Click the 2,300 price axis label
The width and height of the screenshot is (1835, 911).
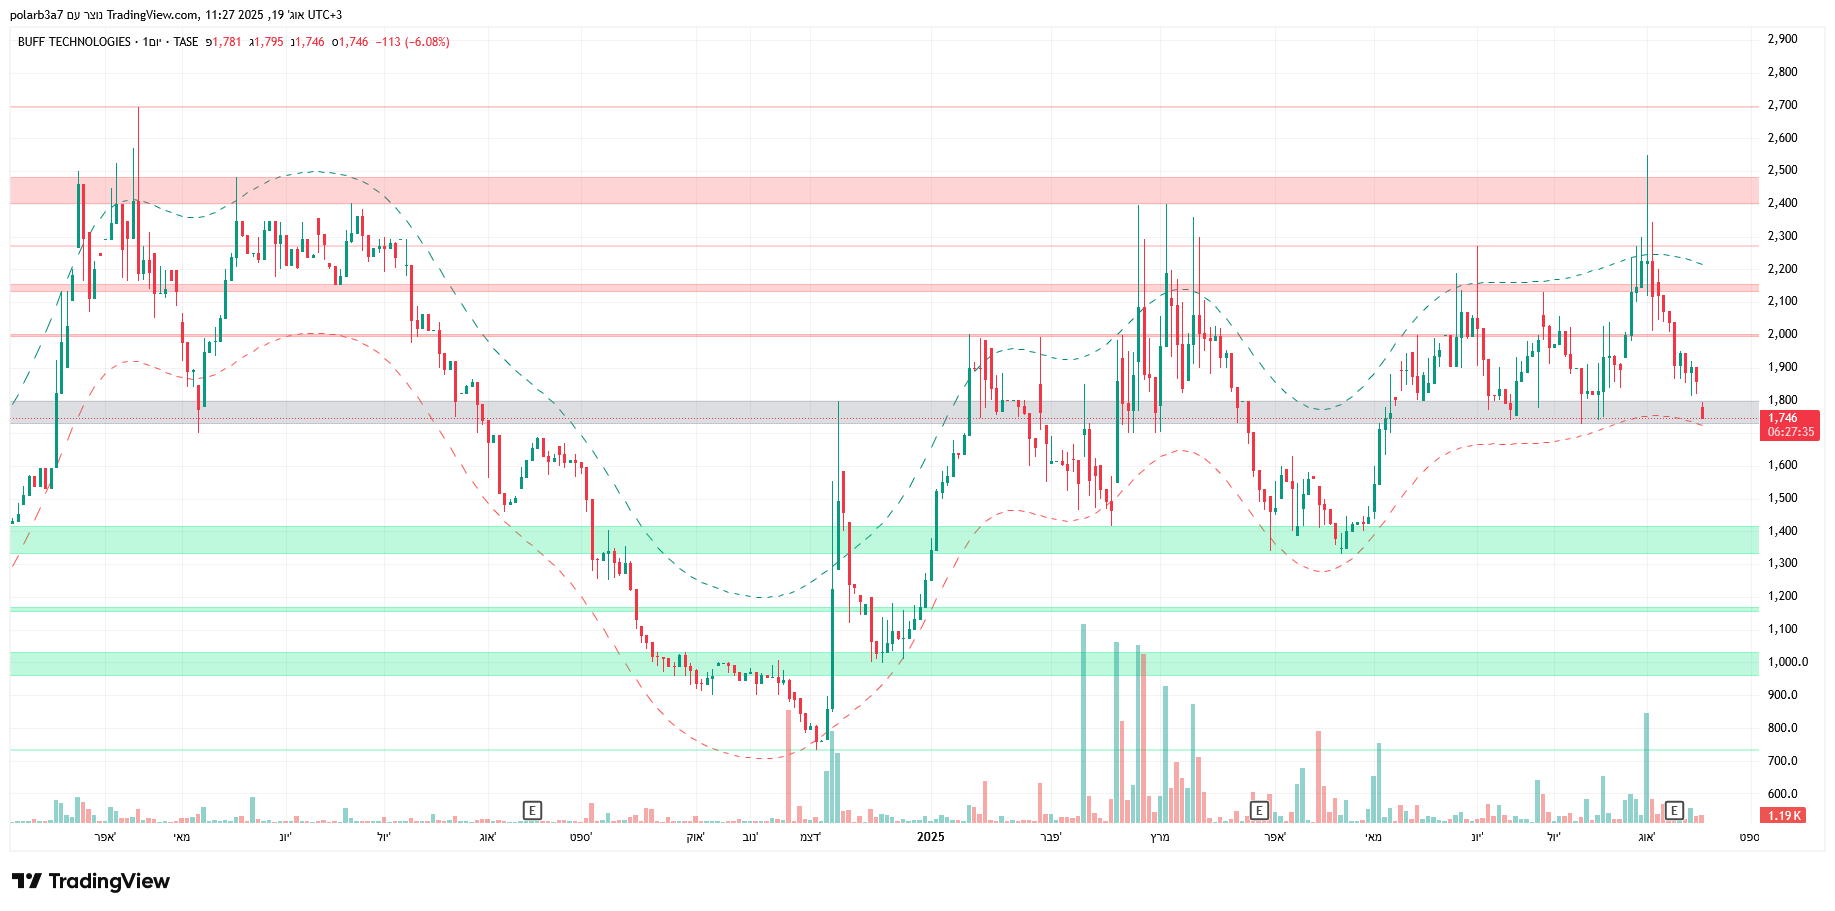tap(1782, 236)
